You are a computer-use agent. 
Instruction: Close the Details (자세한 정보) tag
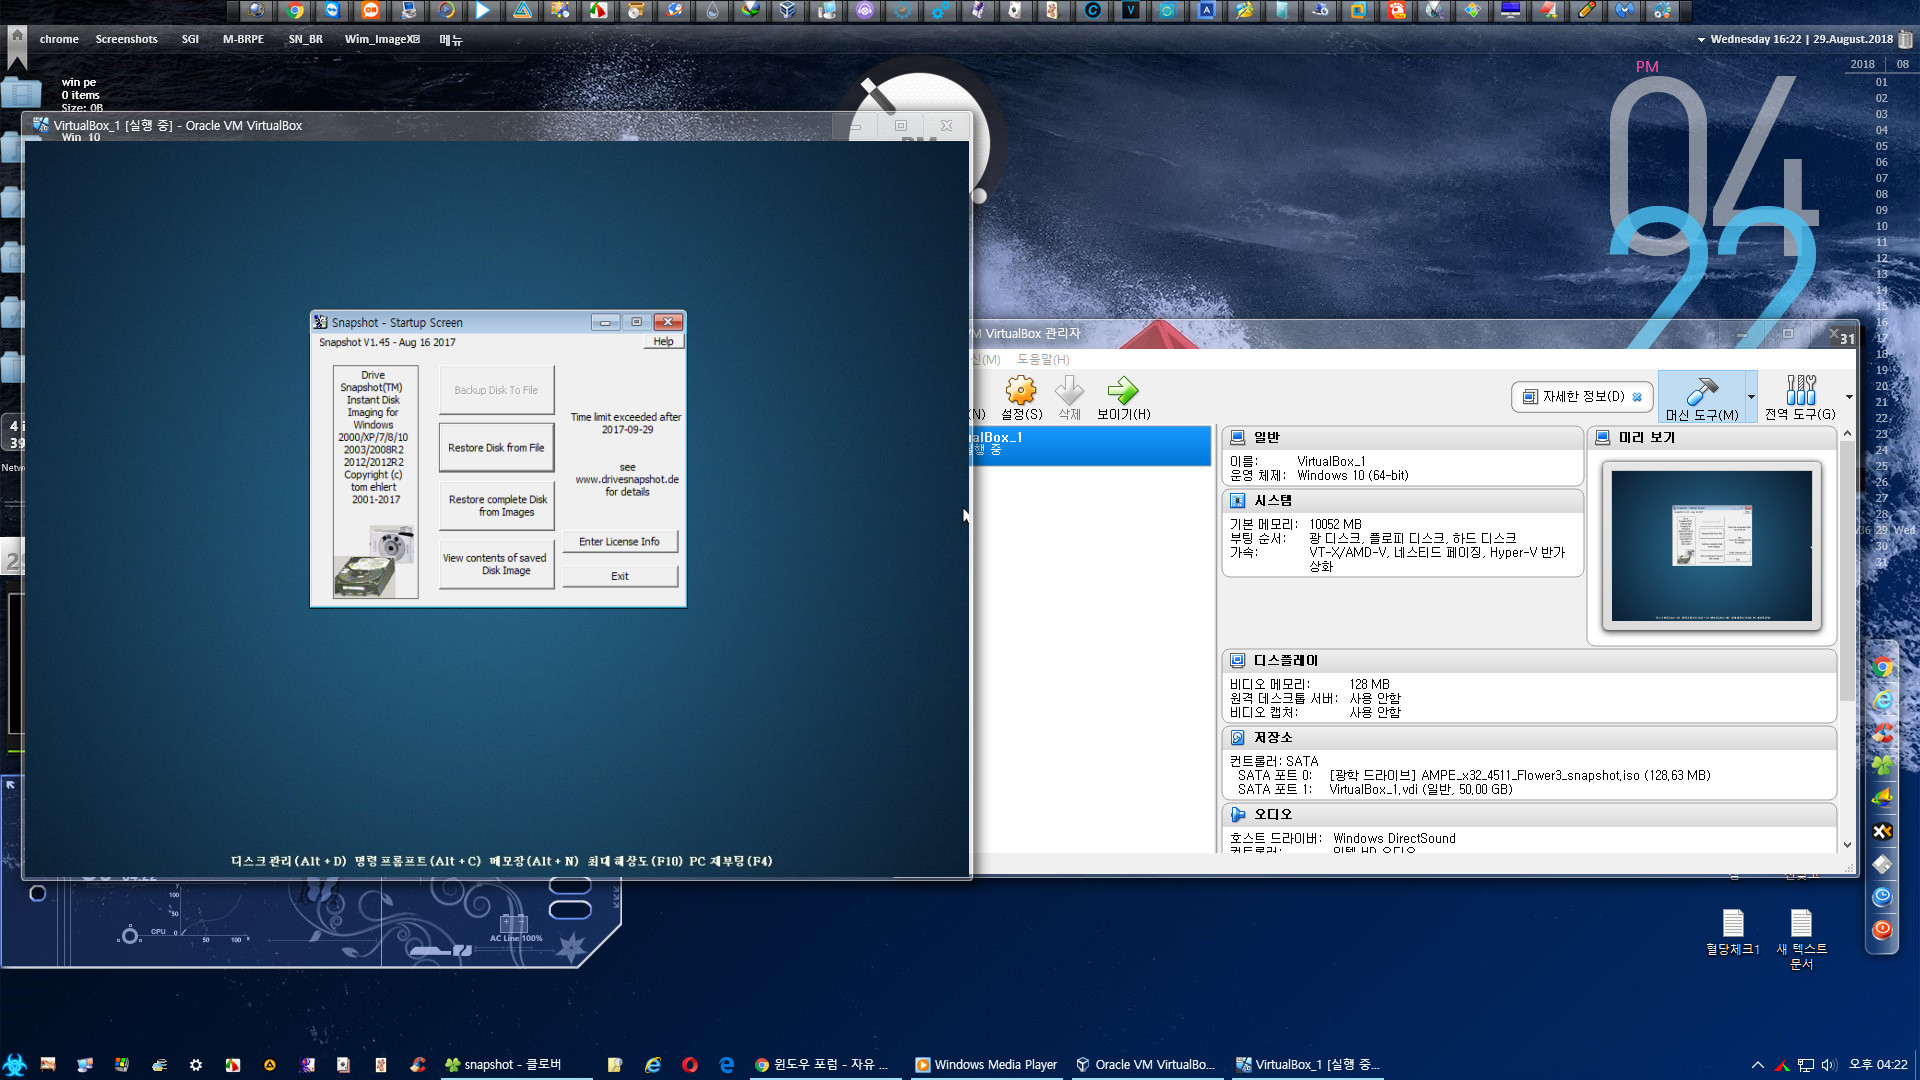(x=1637, y=397)
